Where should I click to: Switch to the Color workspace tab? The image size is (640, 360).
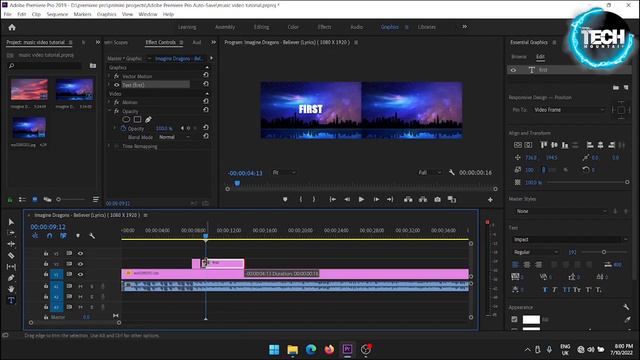point(293,27)
